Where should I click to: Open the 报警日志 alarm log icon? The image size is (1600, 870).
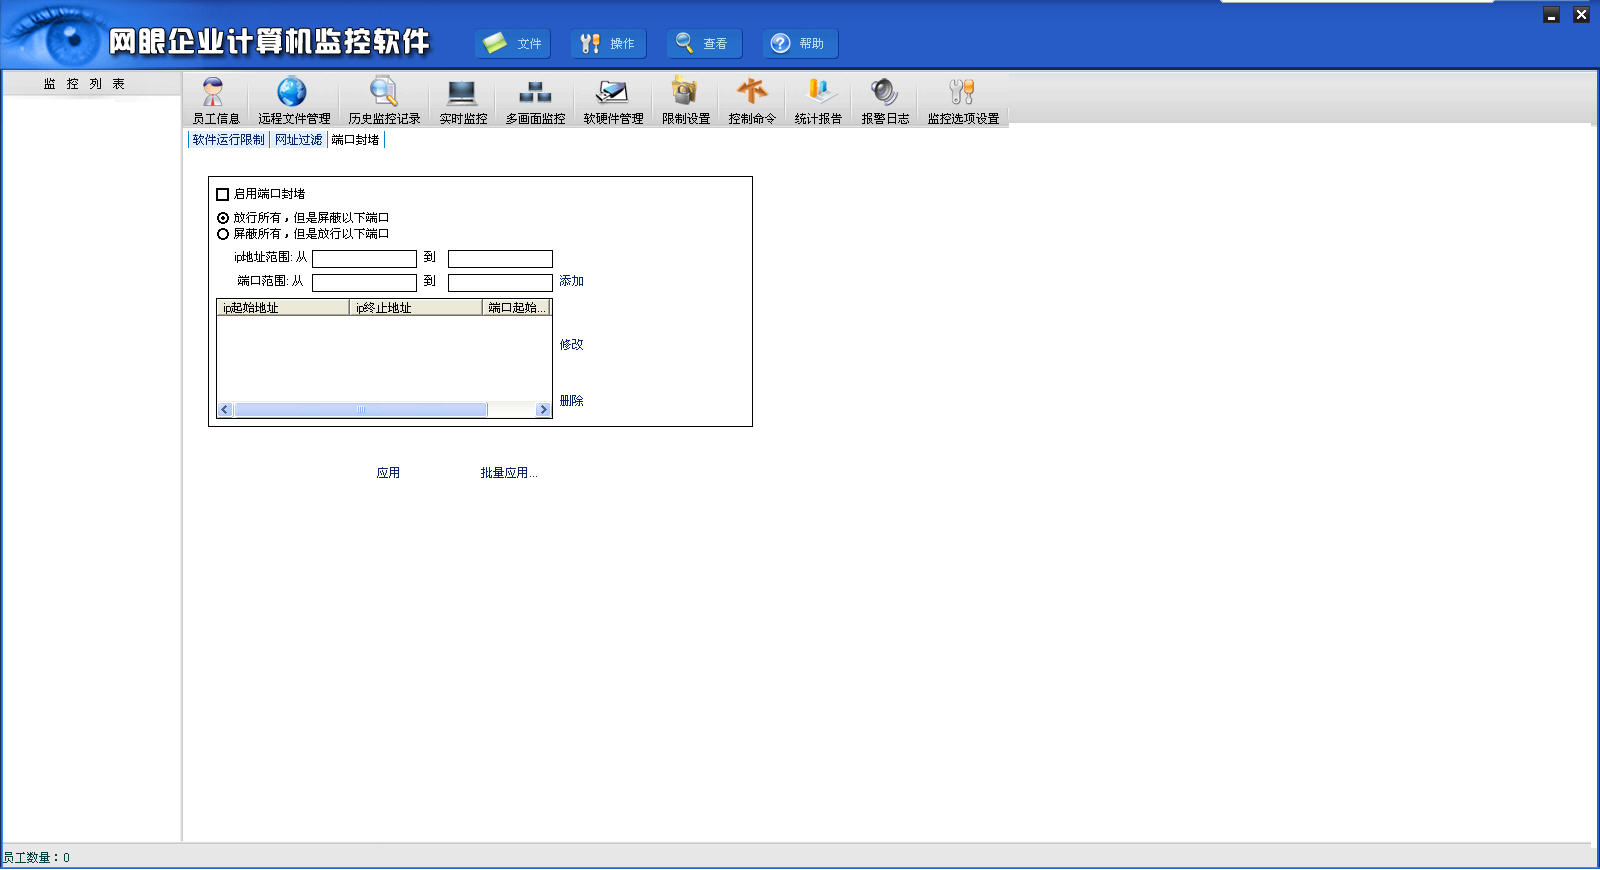[885, 100]
